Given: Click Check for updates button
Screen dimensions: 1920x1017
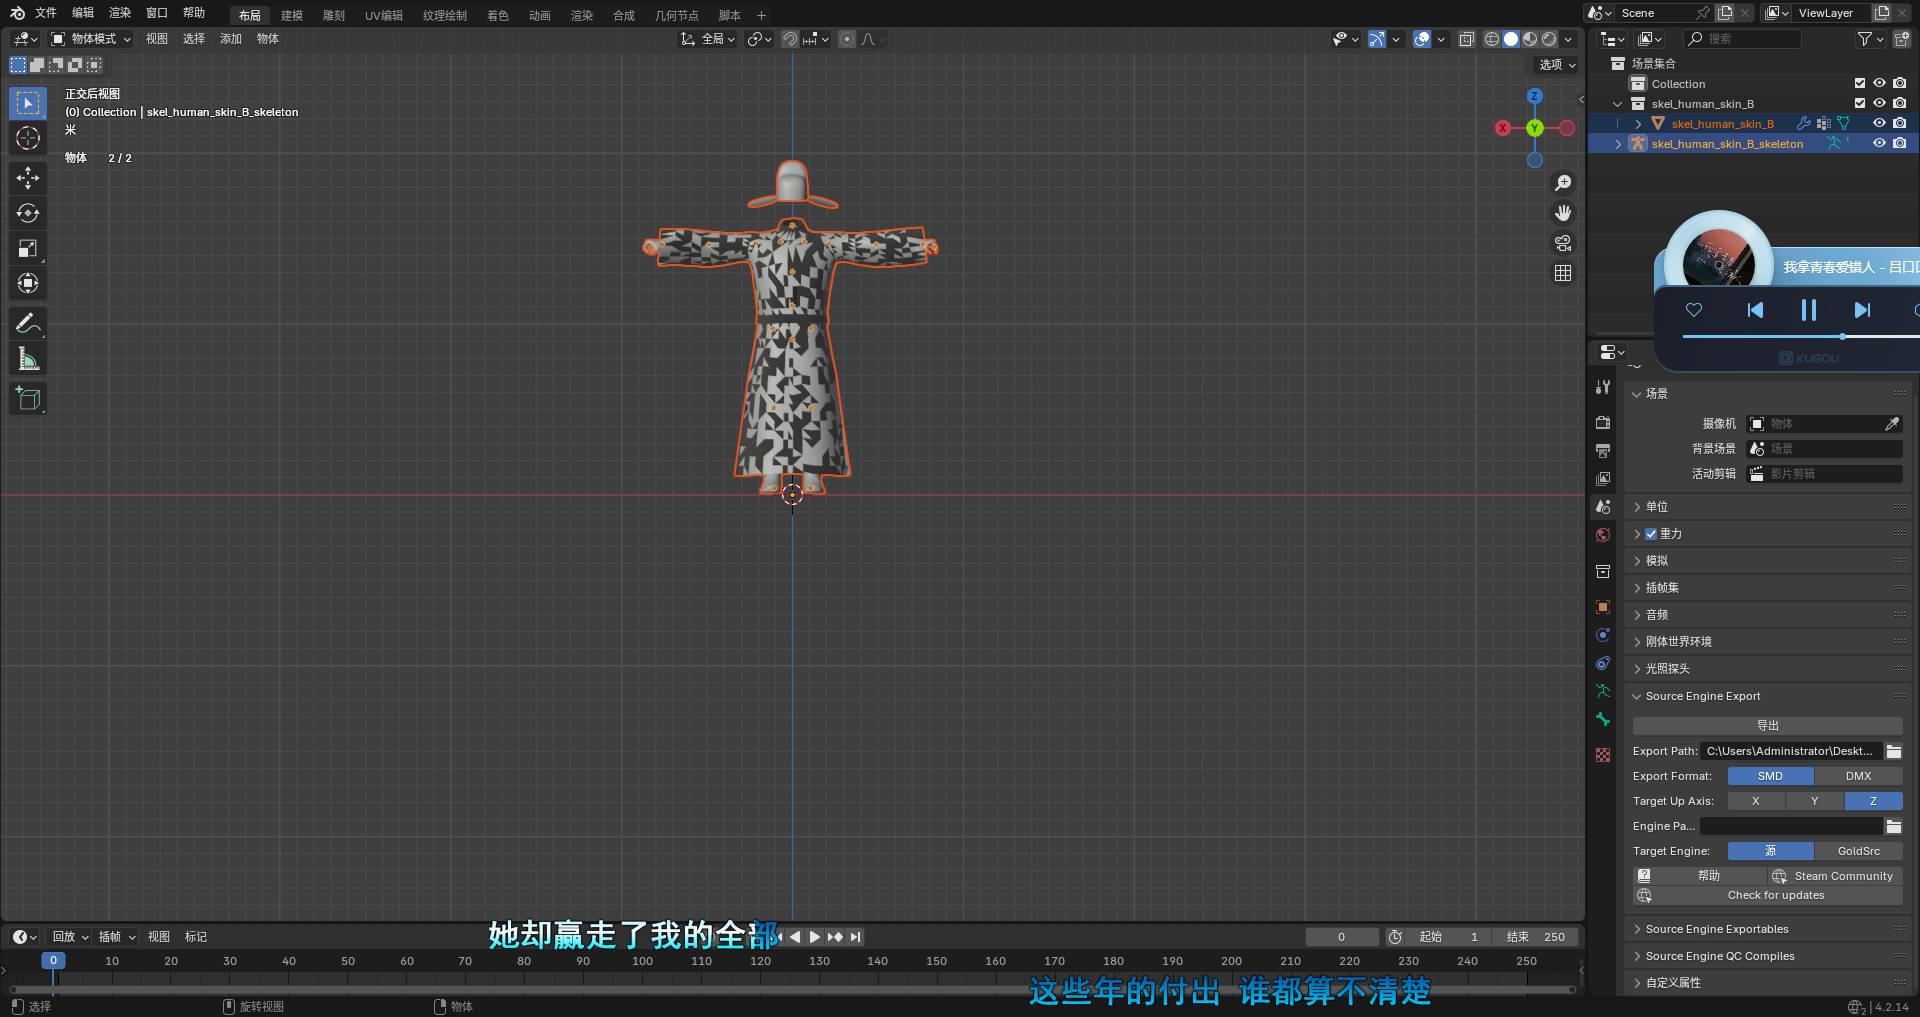Looking at the screenshot, I should tap(1767, 895).
